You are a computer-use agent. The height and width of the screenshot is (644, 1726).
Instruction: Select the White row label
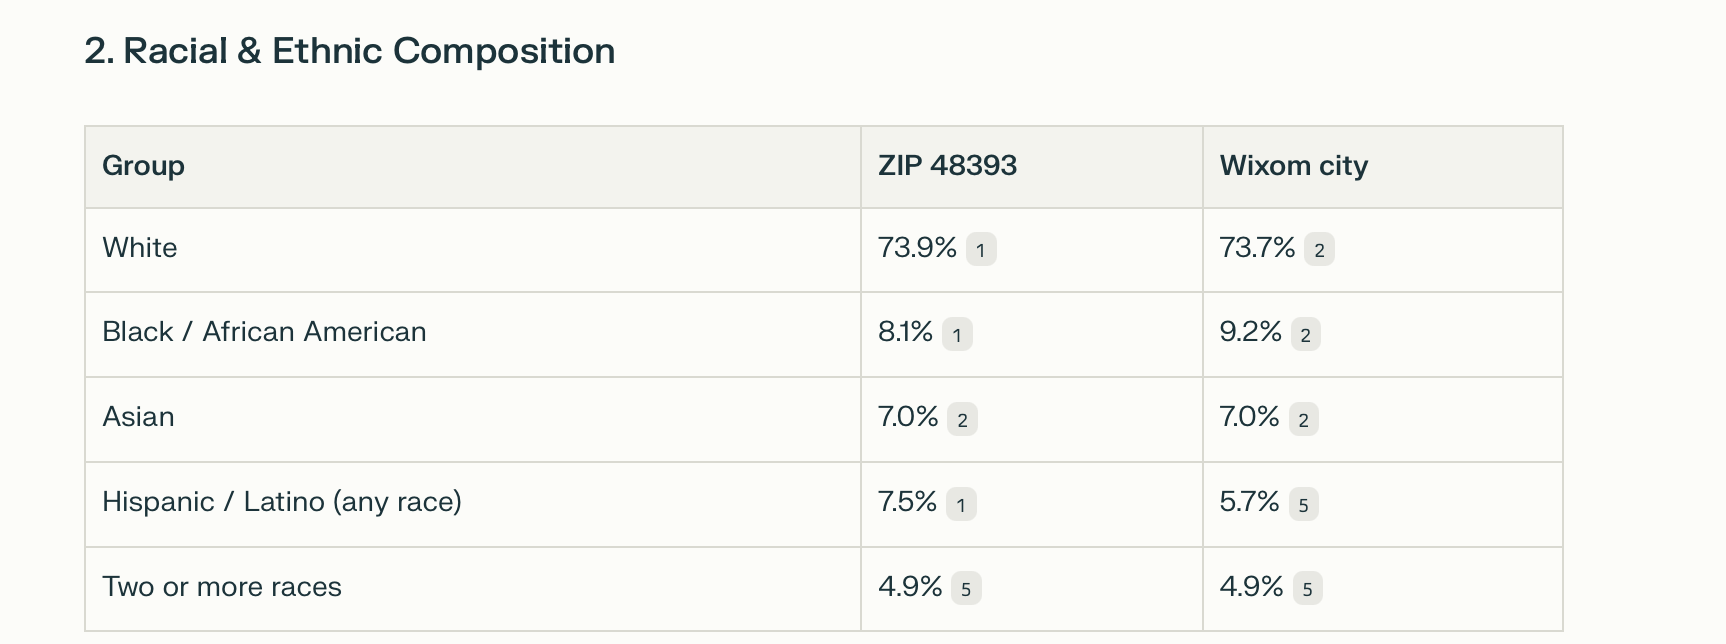[140, 248]
